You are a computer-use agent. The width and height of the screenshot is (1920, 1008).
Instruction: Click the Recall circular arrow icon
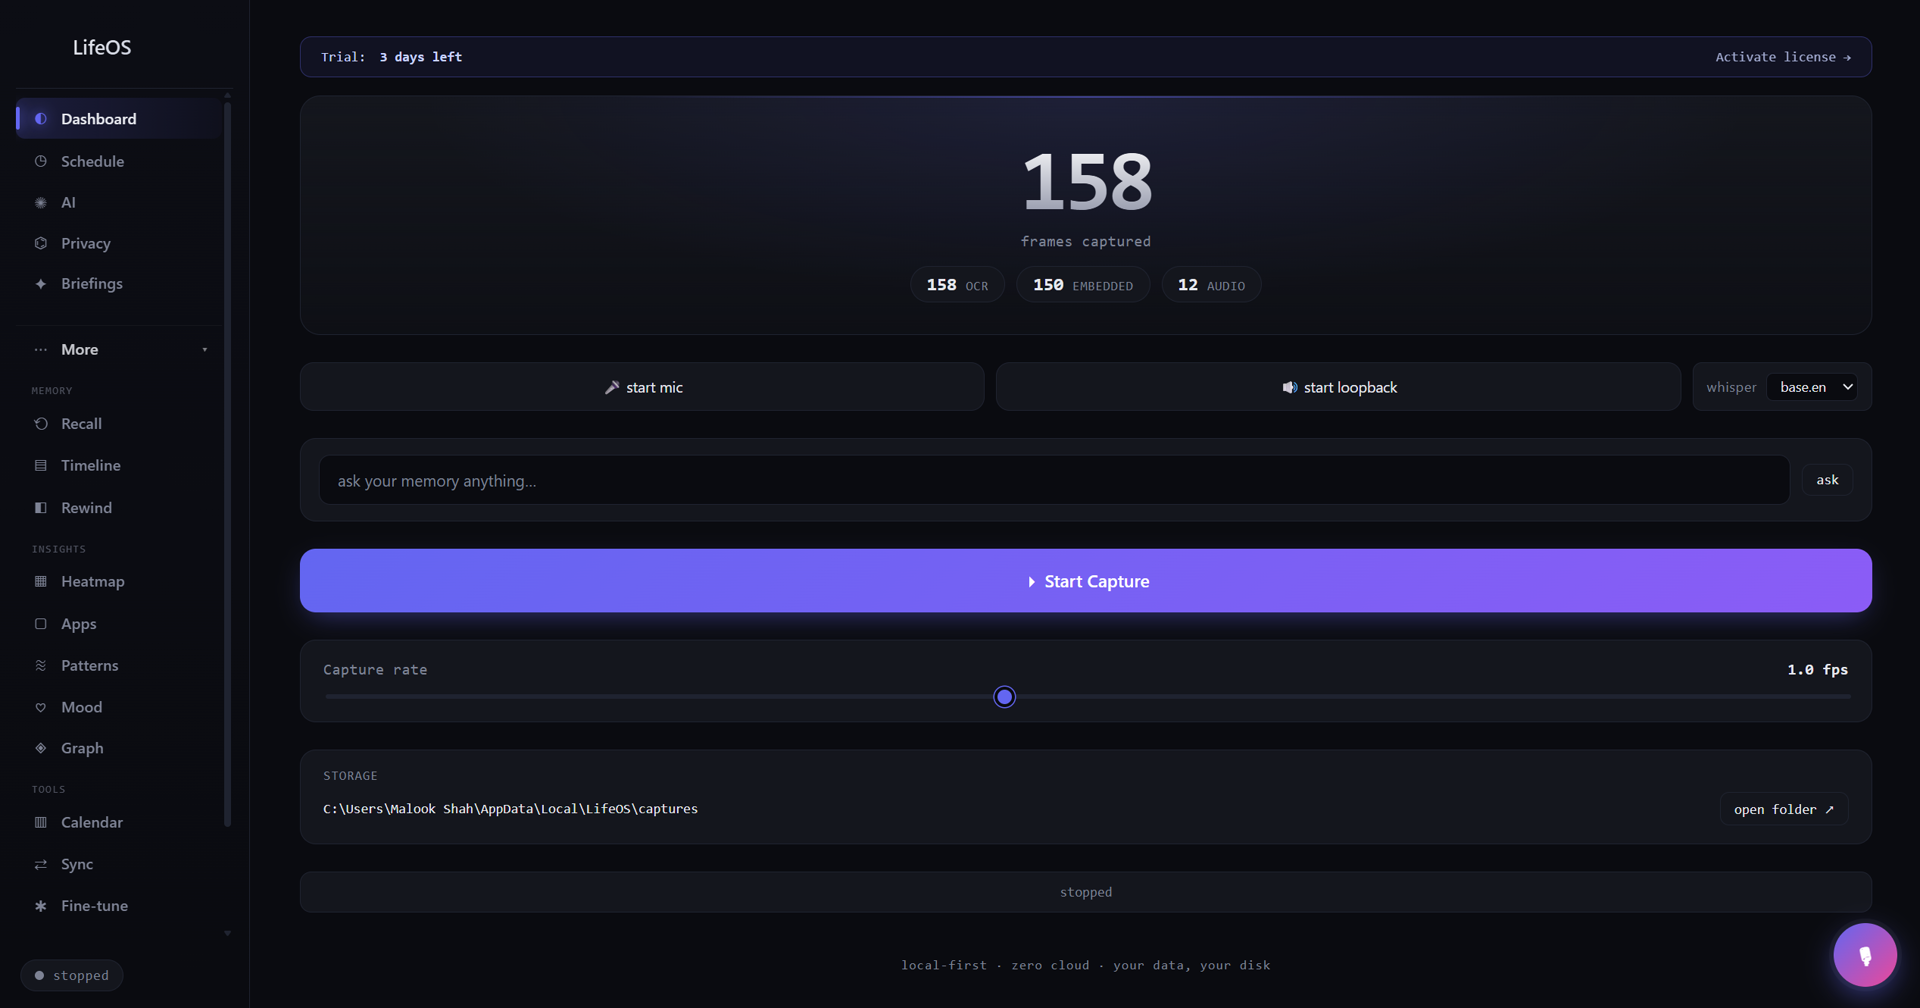41,424
